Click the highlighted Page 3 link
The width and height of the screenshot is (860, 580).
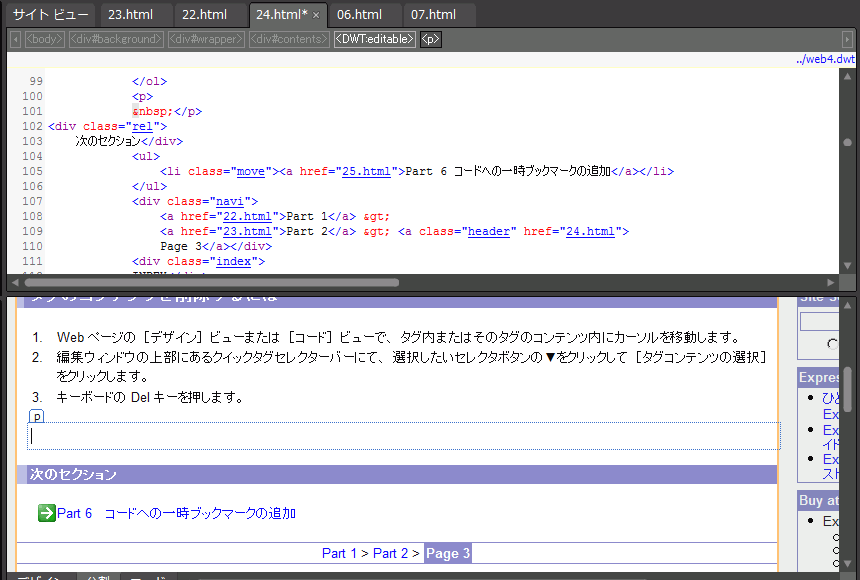tap(448, 553)
